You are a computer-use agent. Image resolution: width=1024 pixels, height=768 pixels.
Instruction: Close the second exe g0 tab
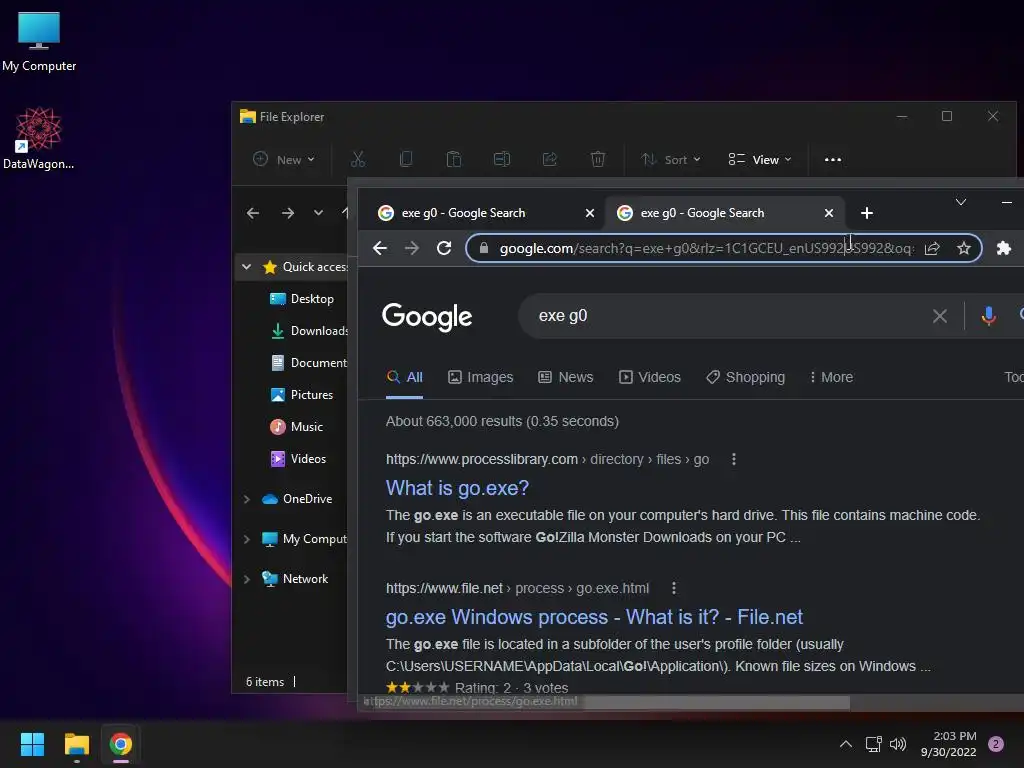(829, 213)
